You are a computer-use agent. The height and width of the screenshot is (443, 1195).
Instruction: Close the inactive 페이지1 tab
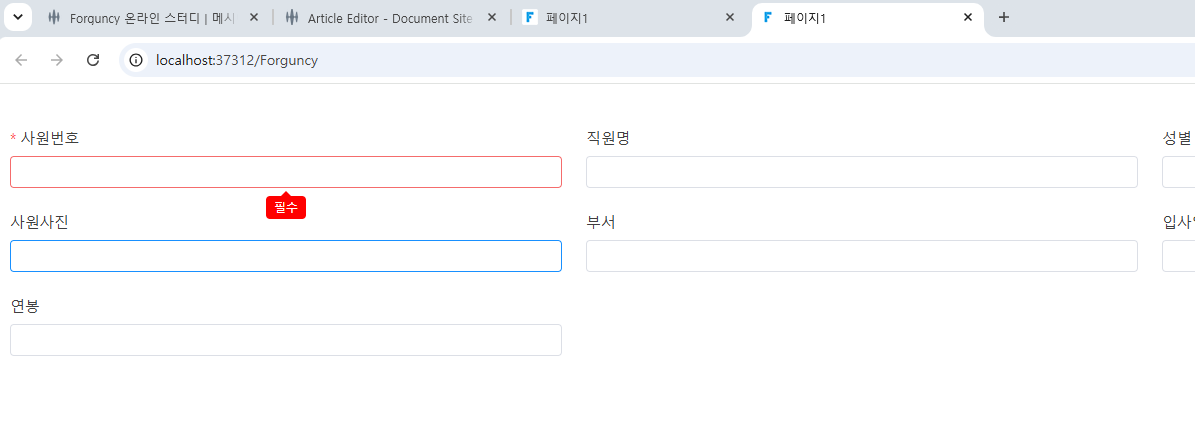[730, 18]
